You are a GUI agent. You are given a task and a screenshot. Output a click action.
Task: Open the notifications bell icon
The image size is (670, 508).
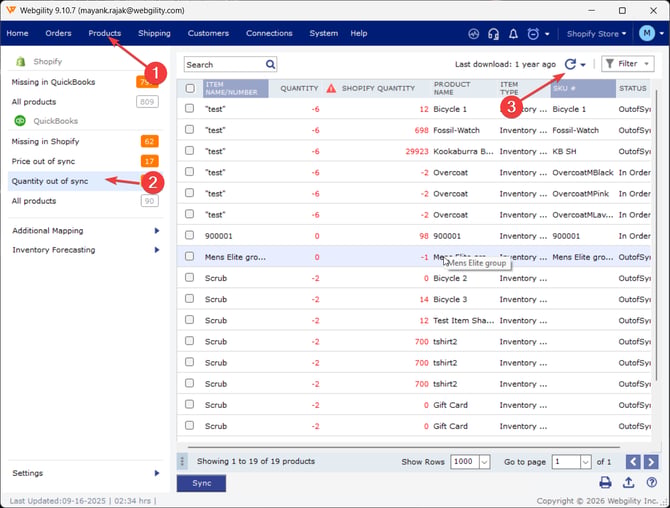point(513,34)
